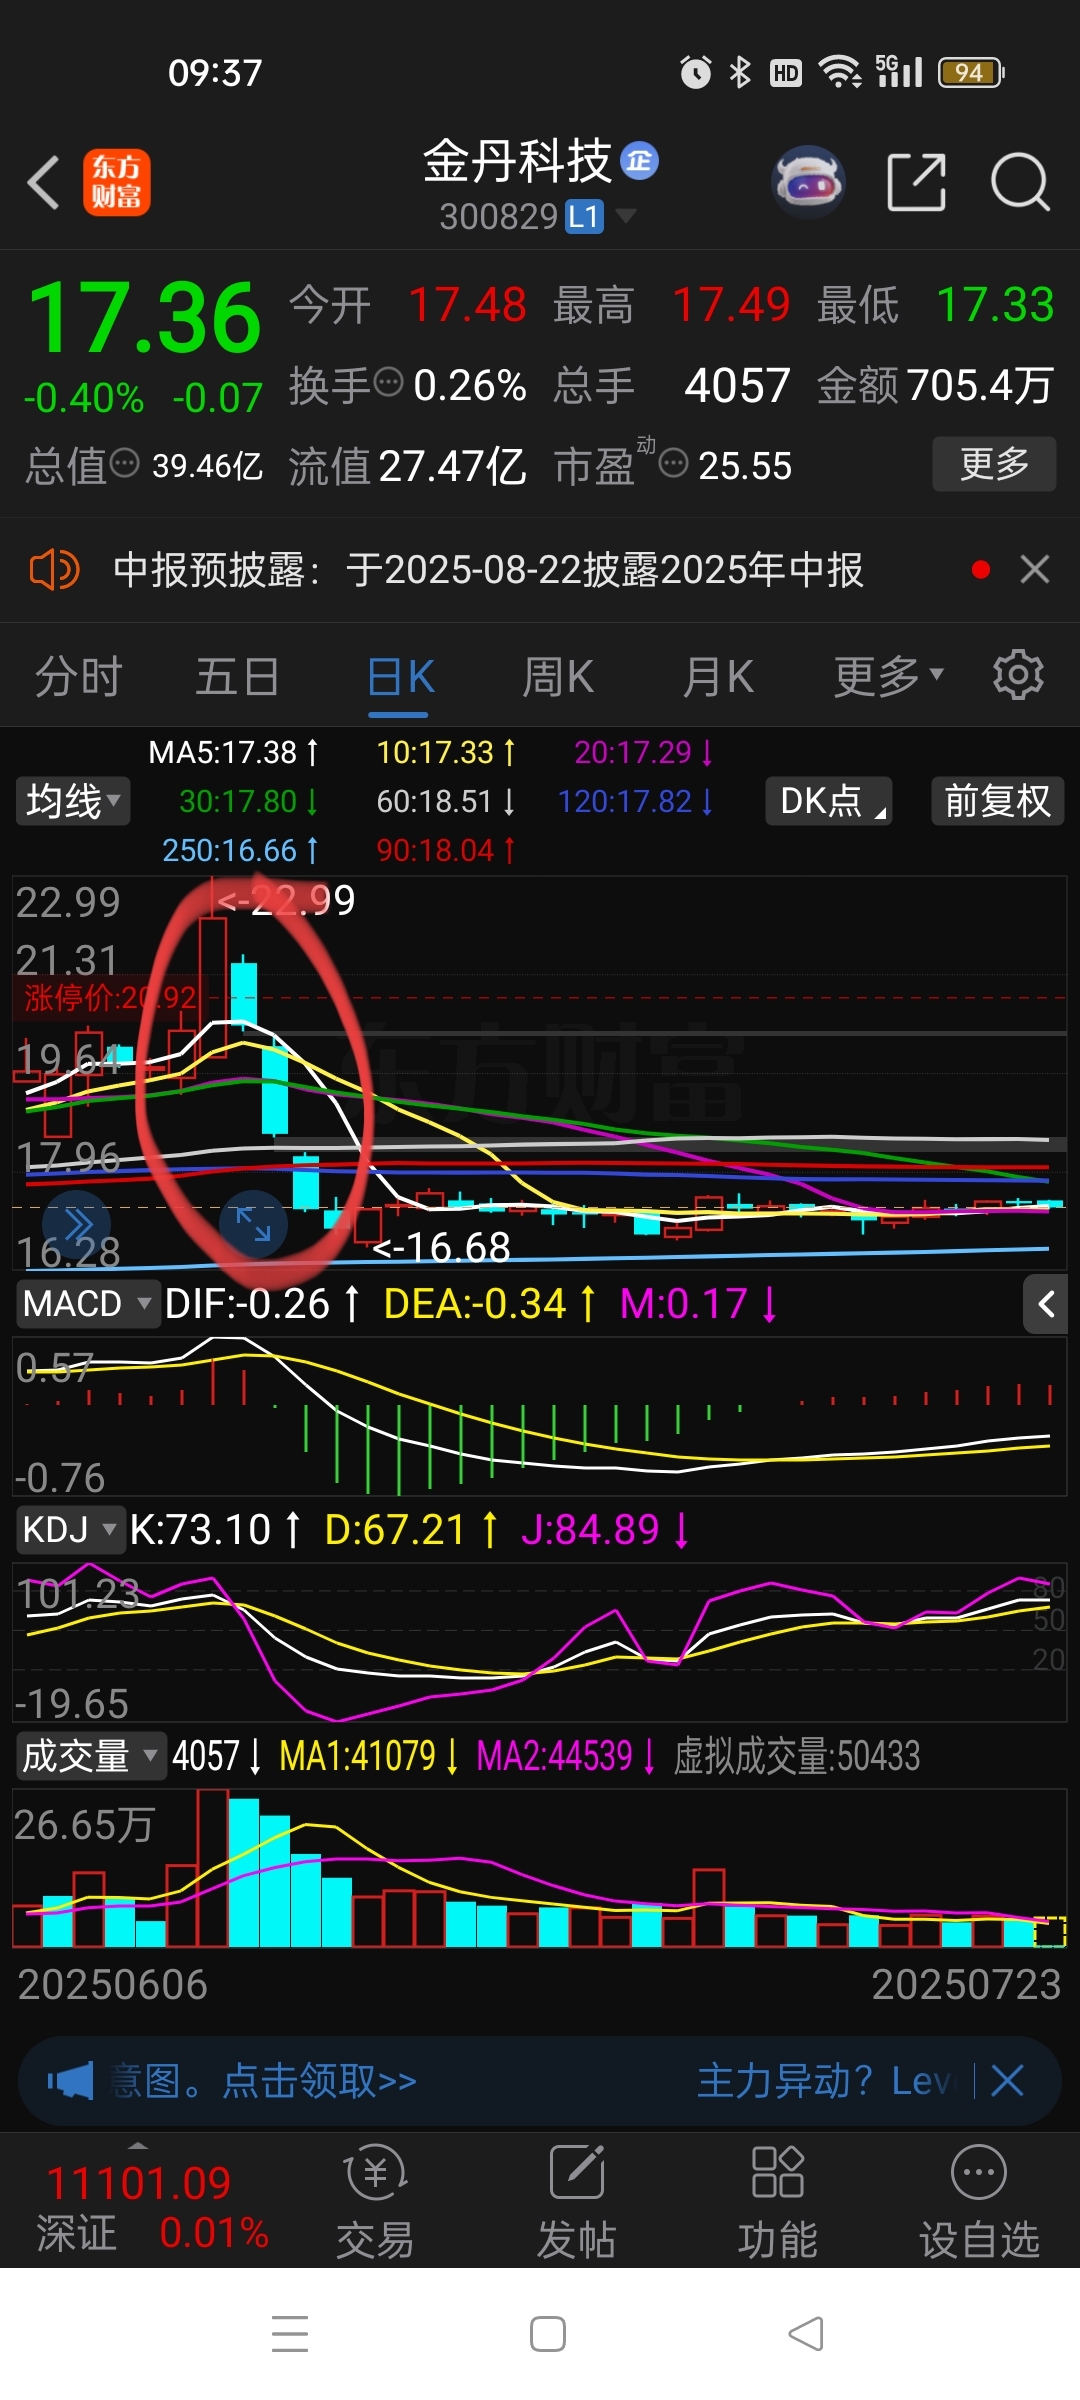1080x2400 pixels.
Task: Tap the 金丹科技 stock title
Action: 517,161
